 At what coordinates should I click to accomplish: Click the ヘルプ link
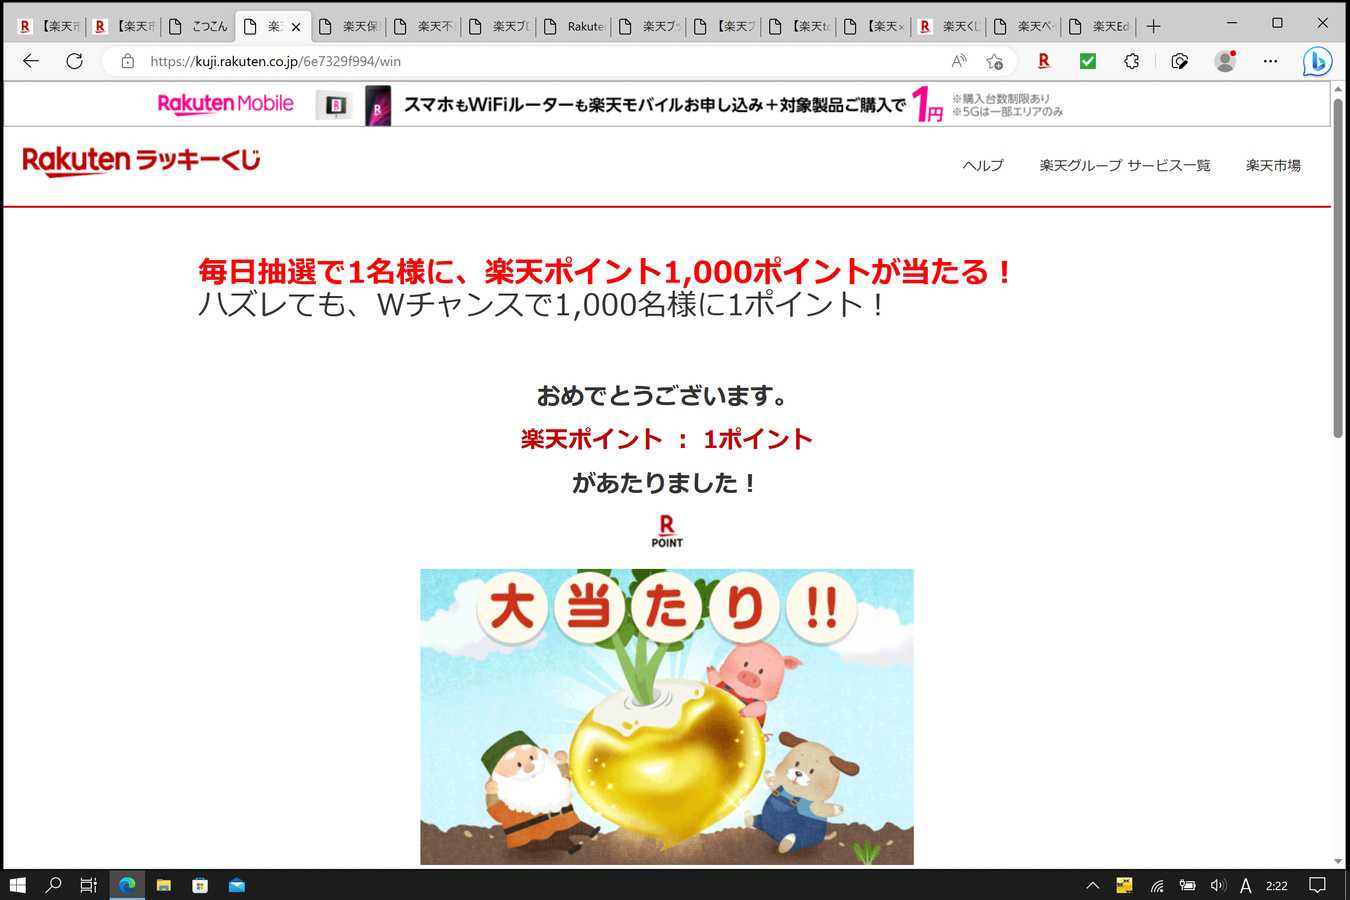pos(982,165)
